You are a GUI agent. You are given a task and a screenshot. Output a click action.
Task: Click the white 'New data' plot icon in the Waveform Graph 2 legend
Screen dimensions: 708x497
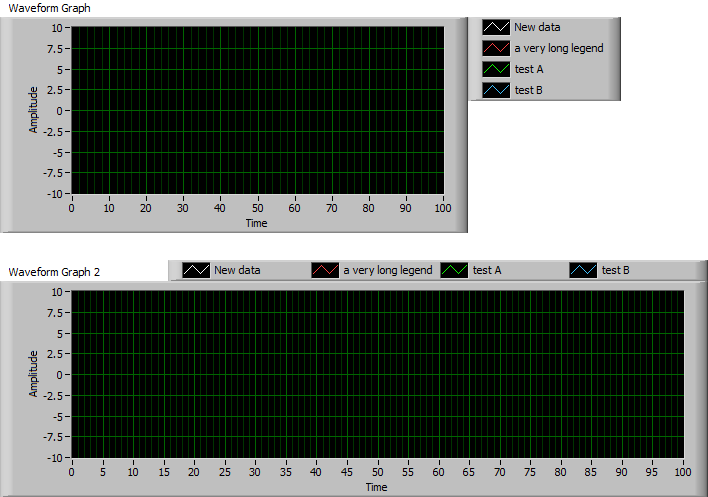196,270
